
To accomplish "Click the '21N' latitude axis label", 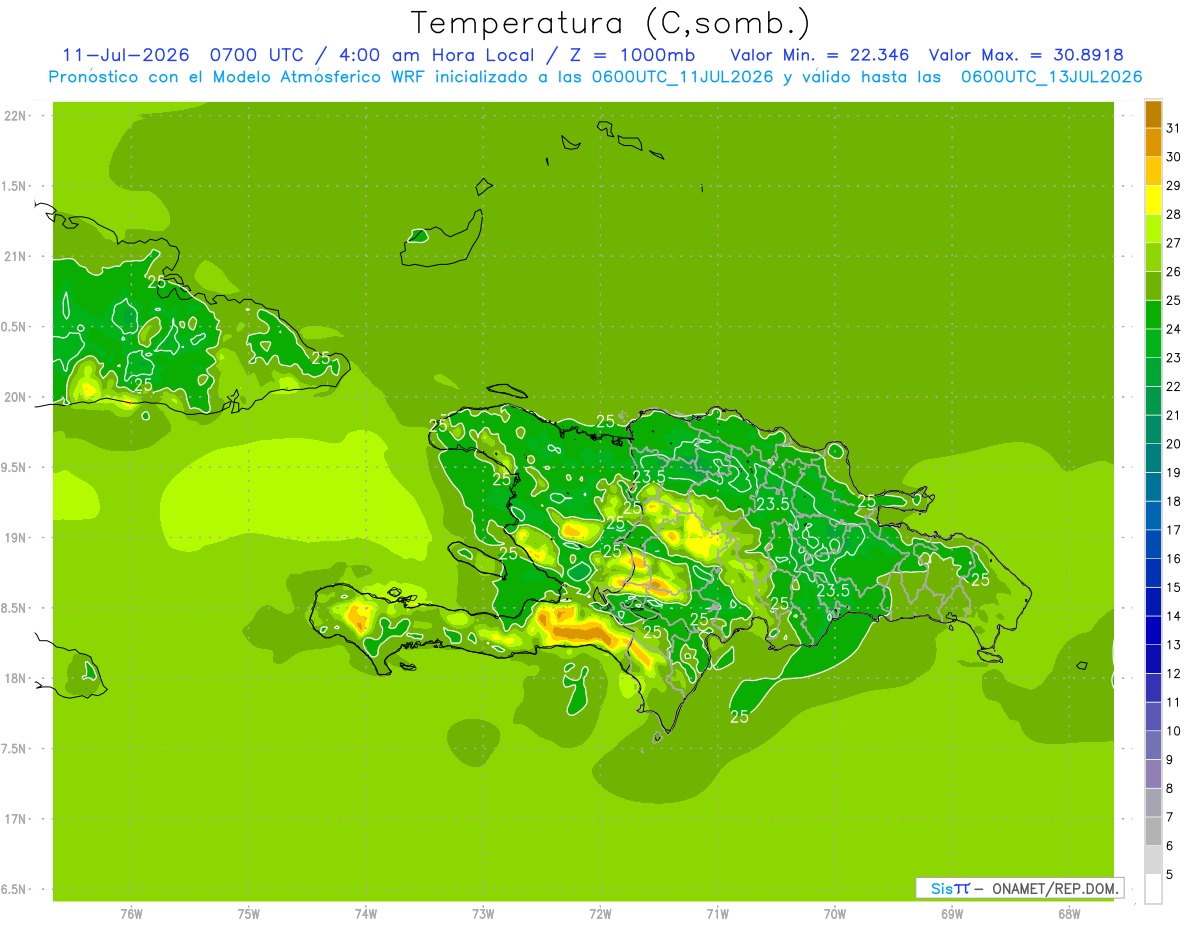I will tap(16, 256).
